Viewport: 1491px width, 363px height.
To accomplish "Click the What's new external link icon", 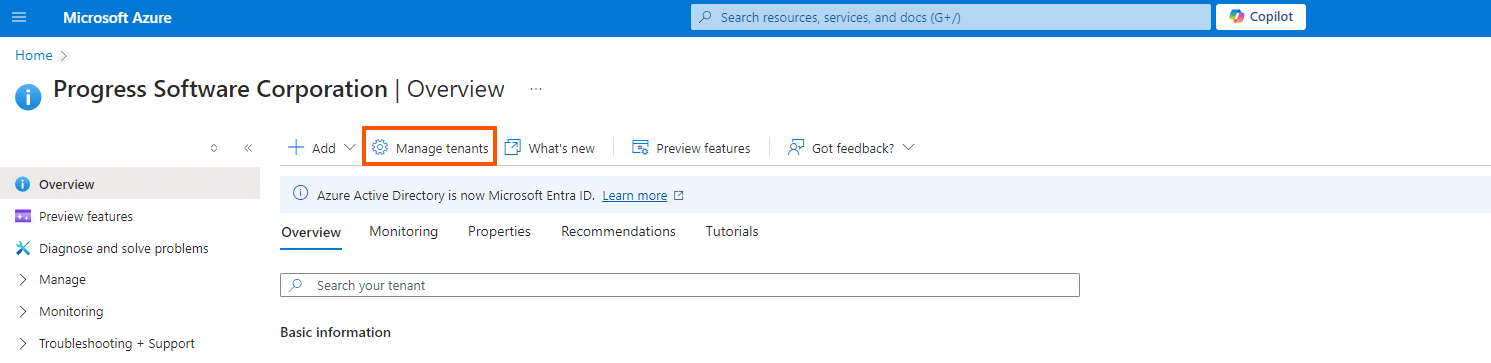I will (x=513, y=148).
